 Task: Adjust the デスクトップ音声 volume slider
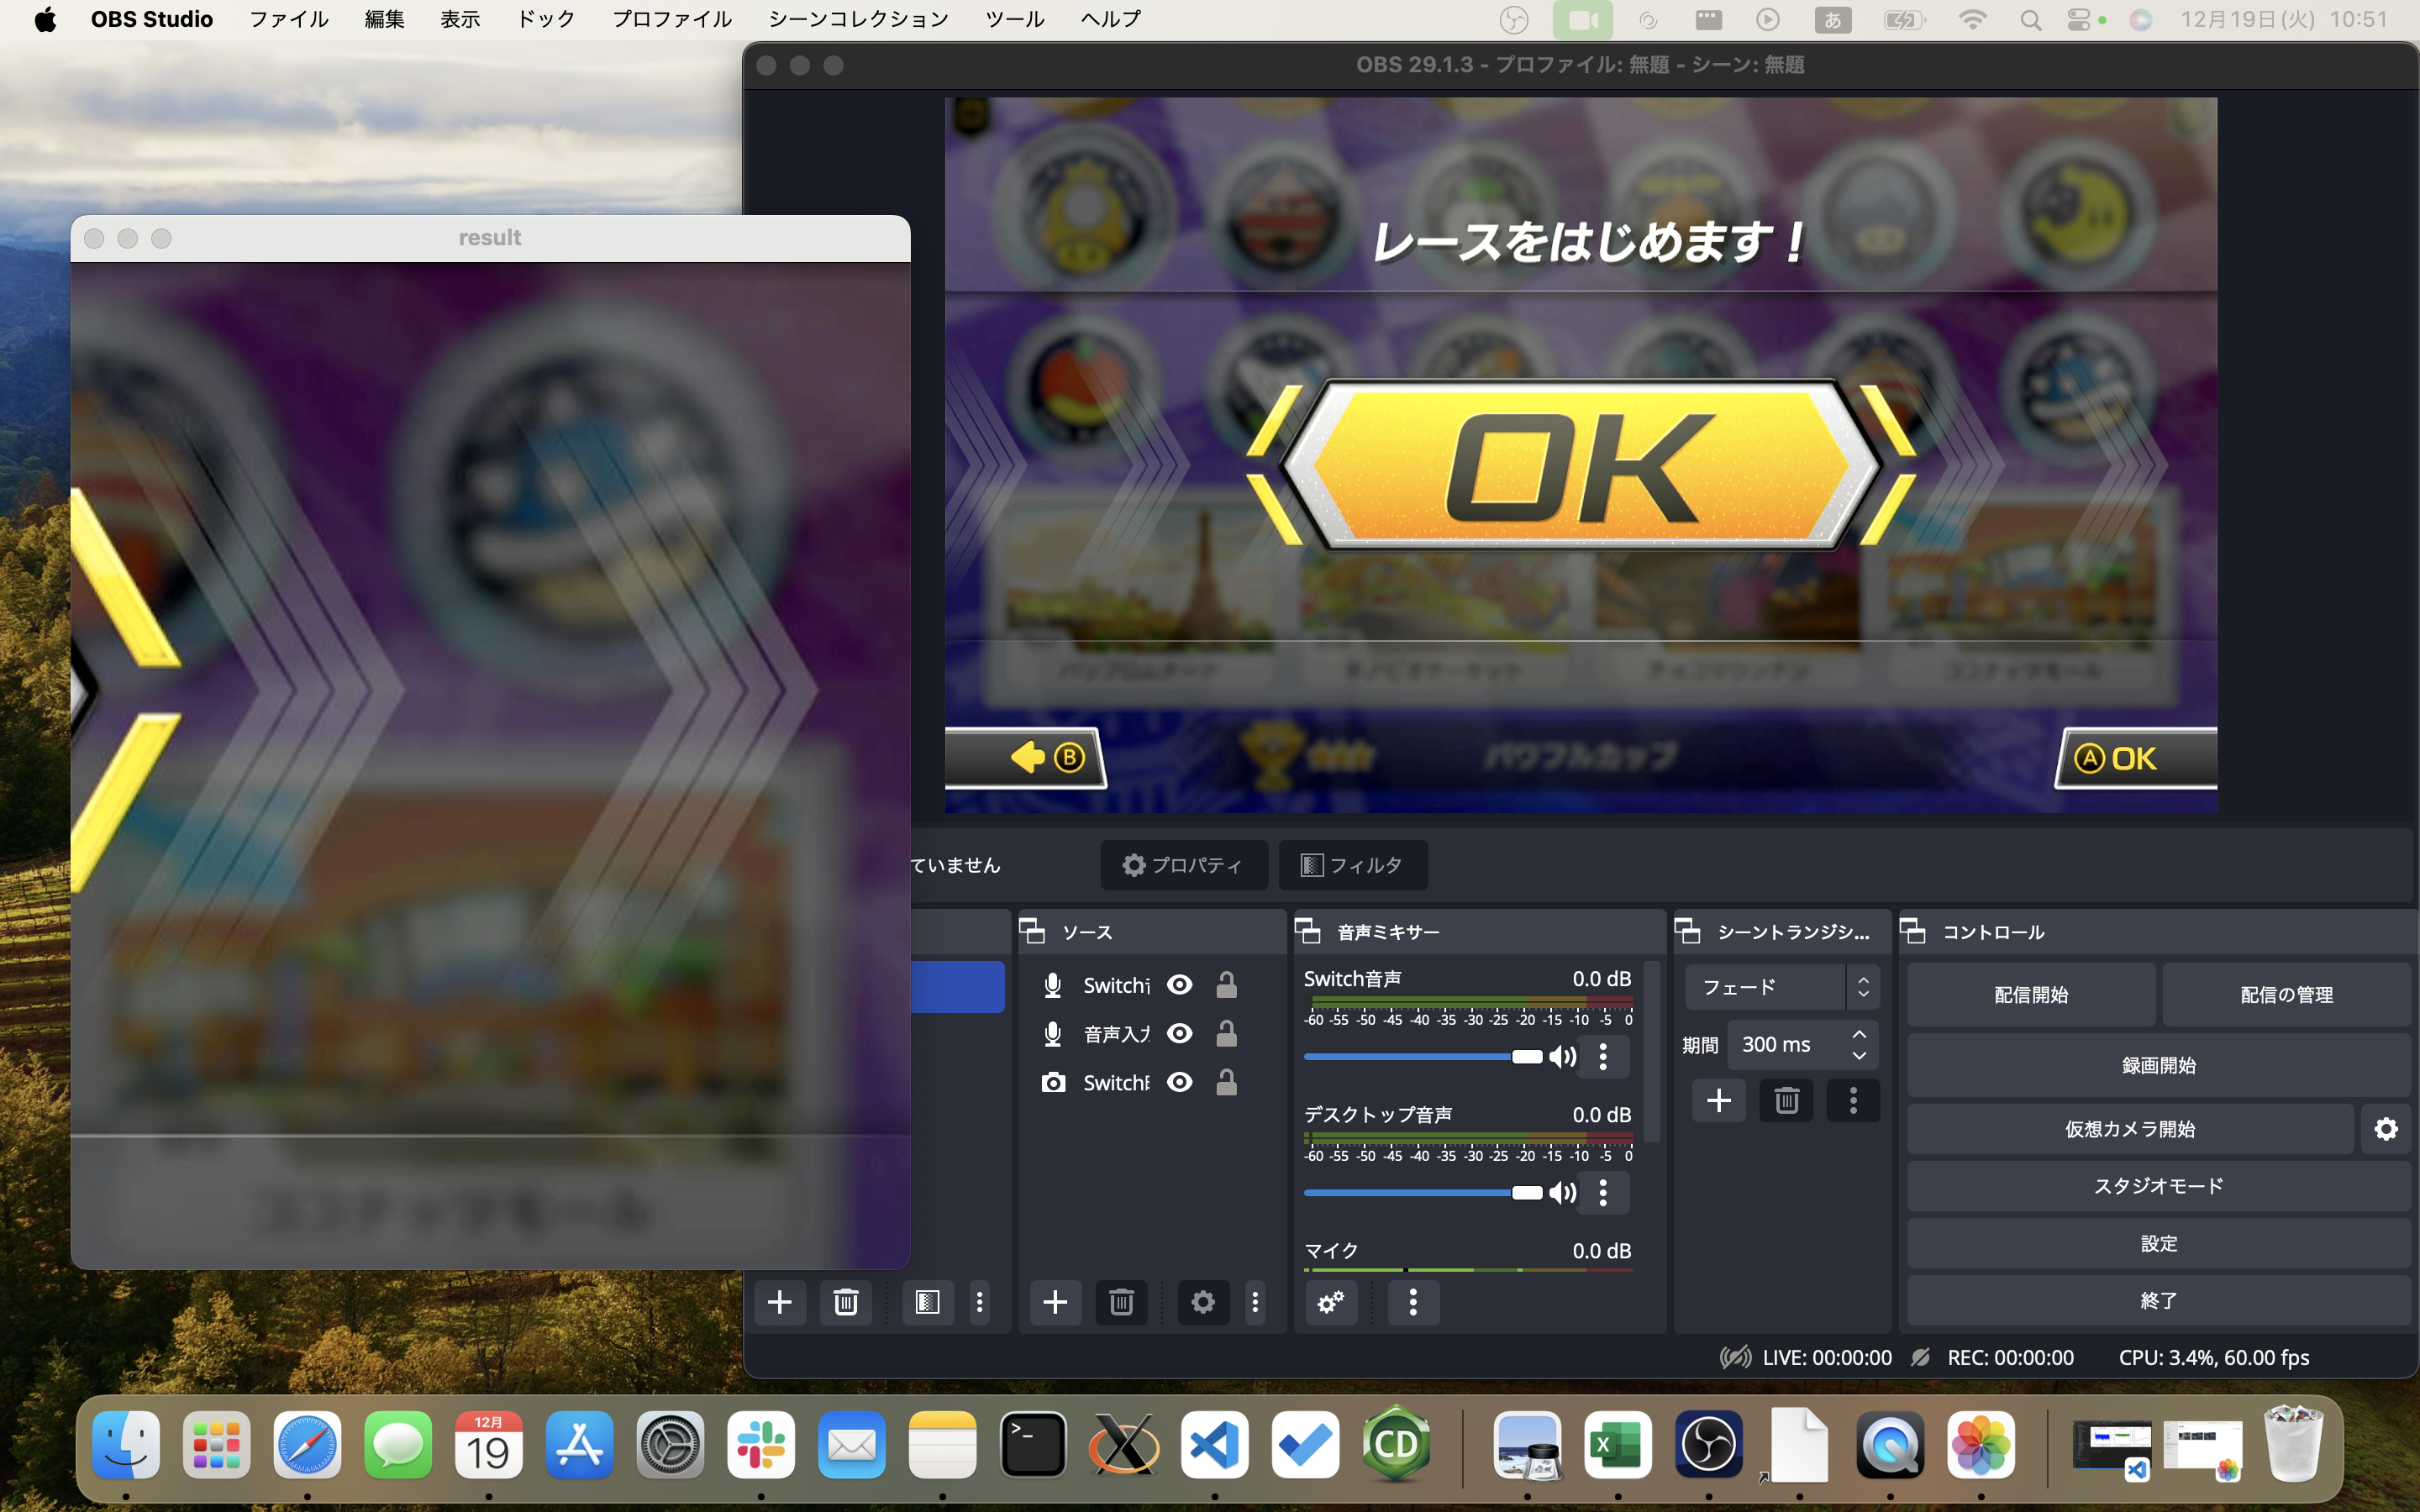[1526, 1192]
